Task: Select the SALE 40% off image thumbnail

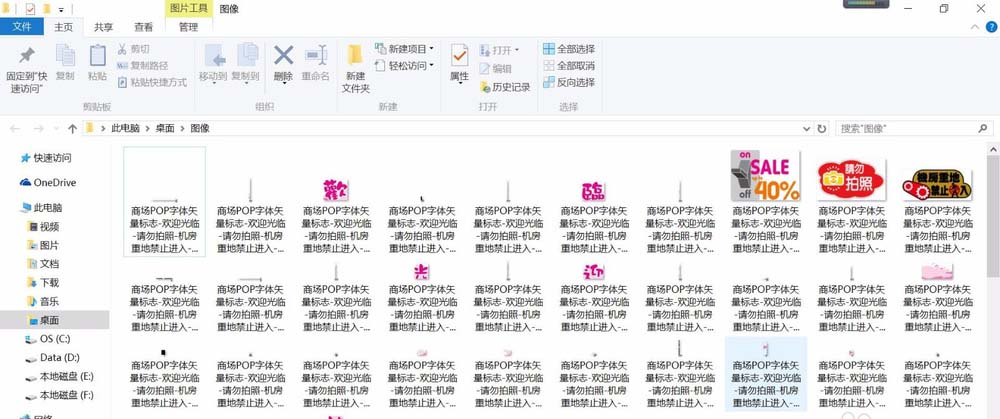Action: 765,175
